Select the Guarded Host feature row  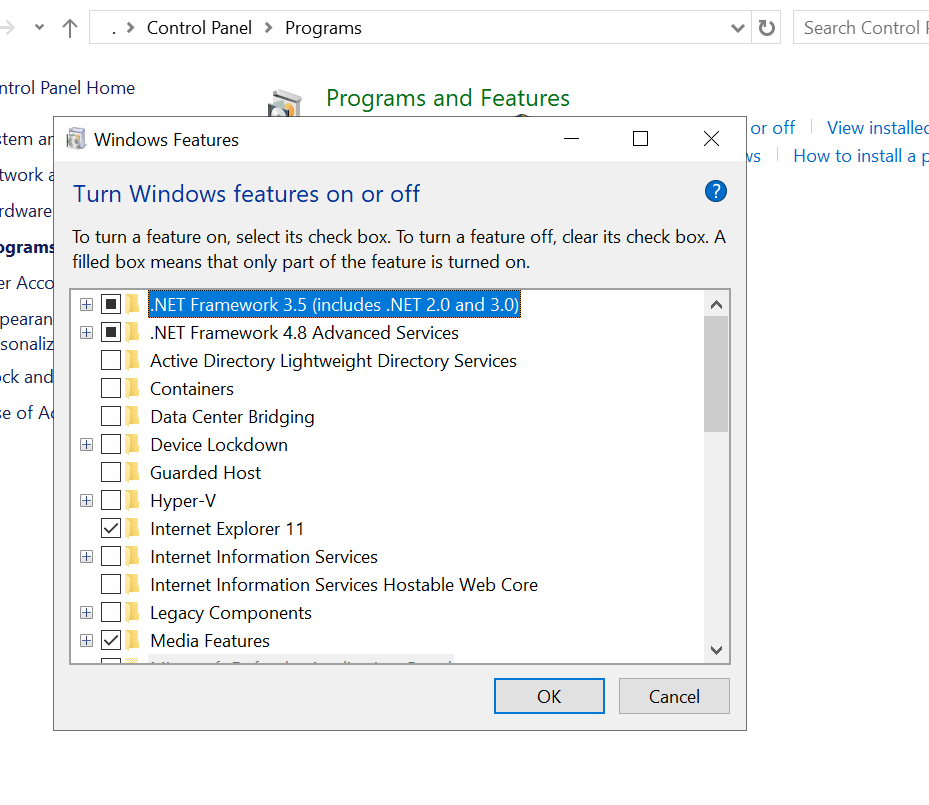tap(205, 473)
